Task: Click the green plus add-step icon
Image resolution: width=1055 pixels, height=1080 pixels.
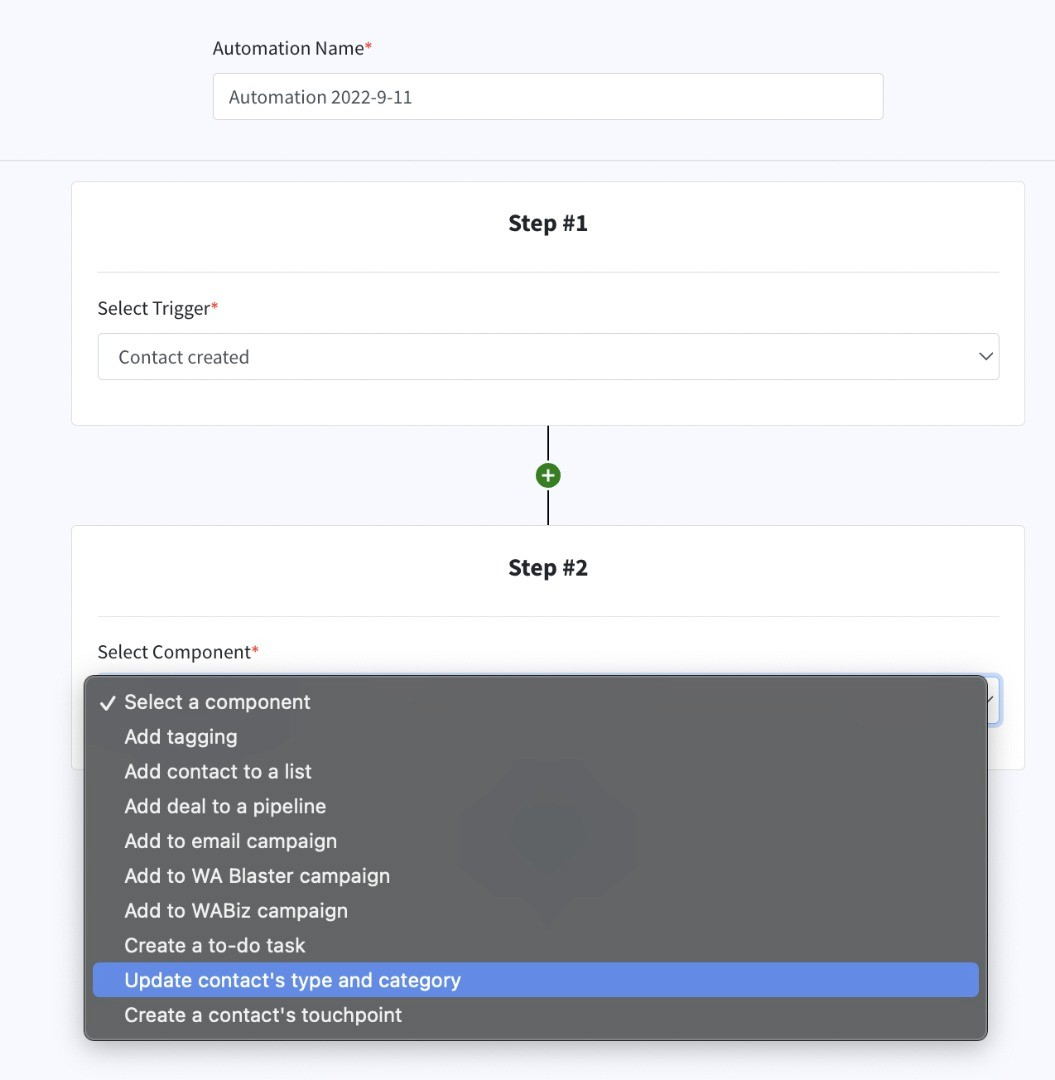Action: click(548, 476)
